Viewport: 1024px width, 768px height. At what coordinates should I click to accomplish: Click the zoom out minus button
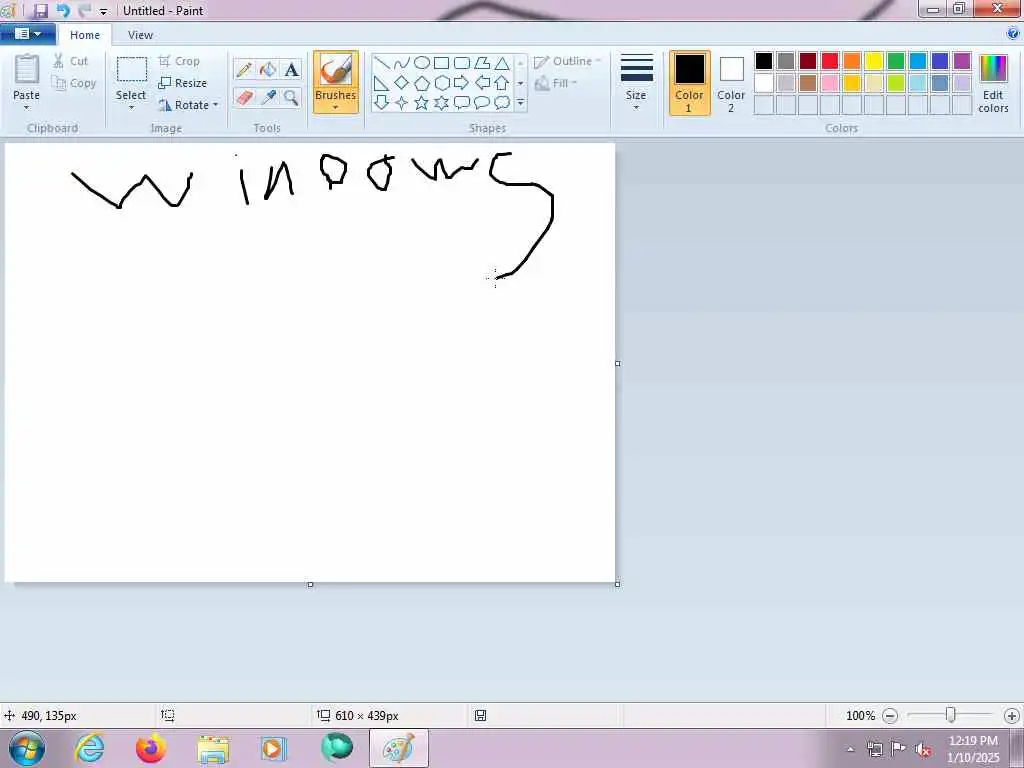pyautogui.click(x=890, y=716)
